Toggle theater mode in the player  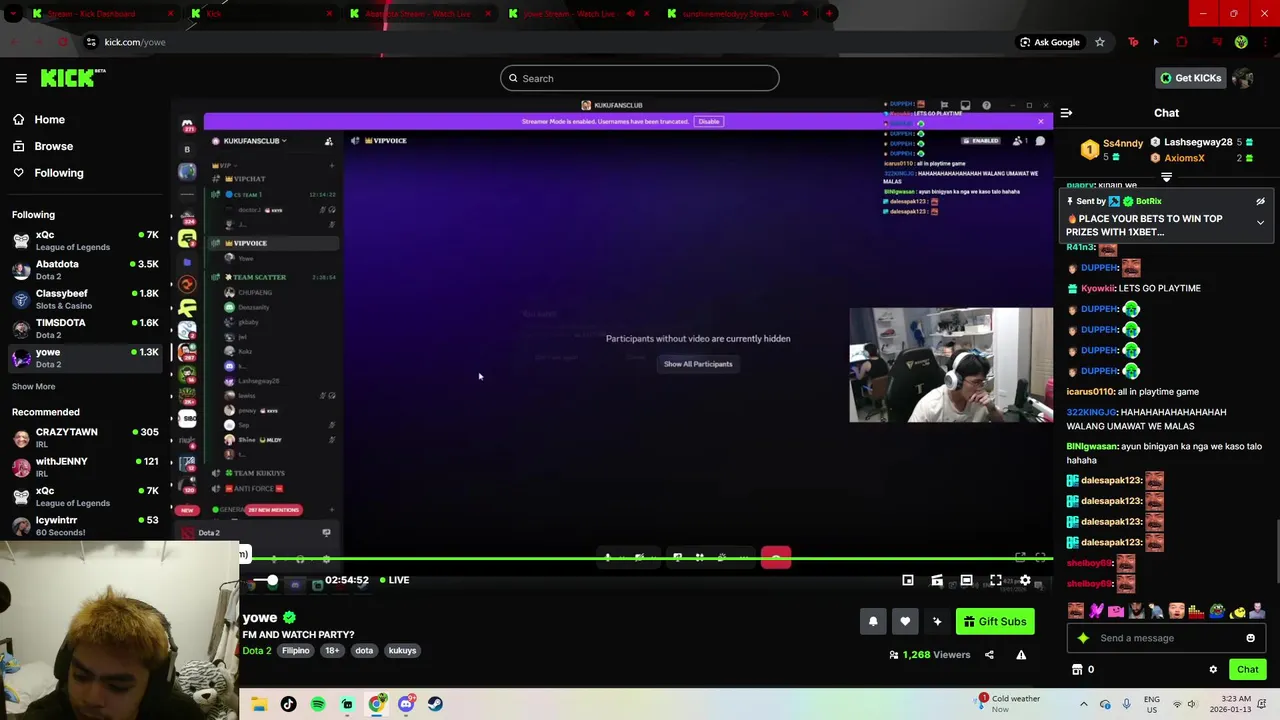(x=966, y=580)
